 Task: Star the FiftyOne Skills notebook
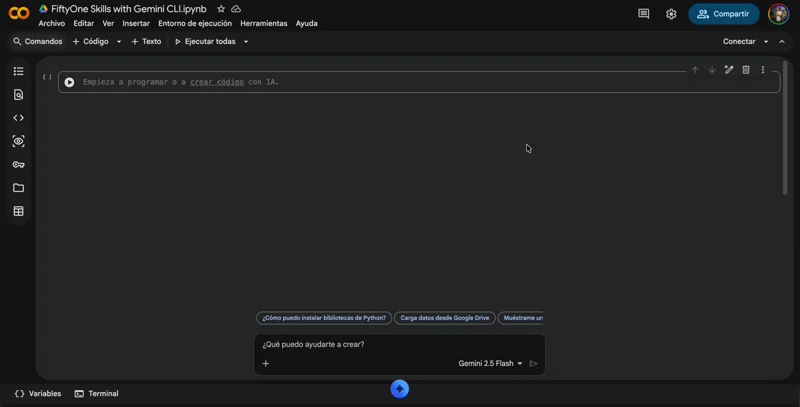(x=221, y=9)
